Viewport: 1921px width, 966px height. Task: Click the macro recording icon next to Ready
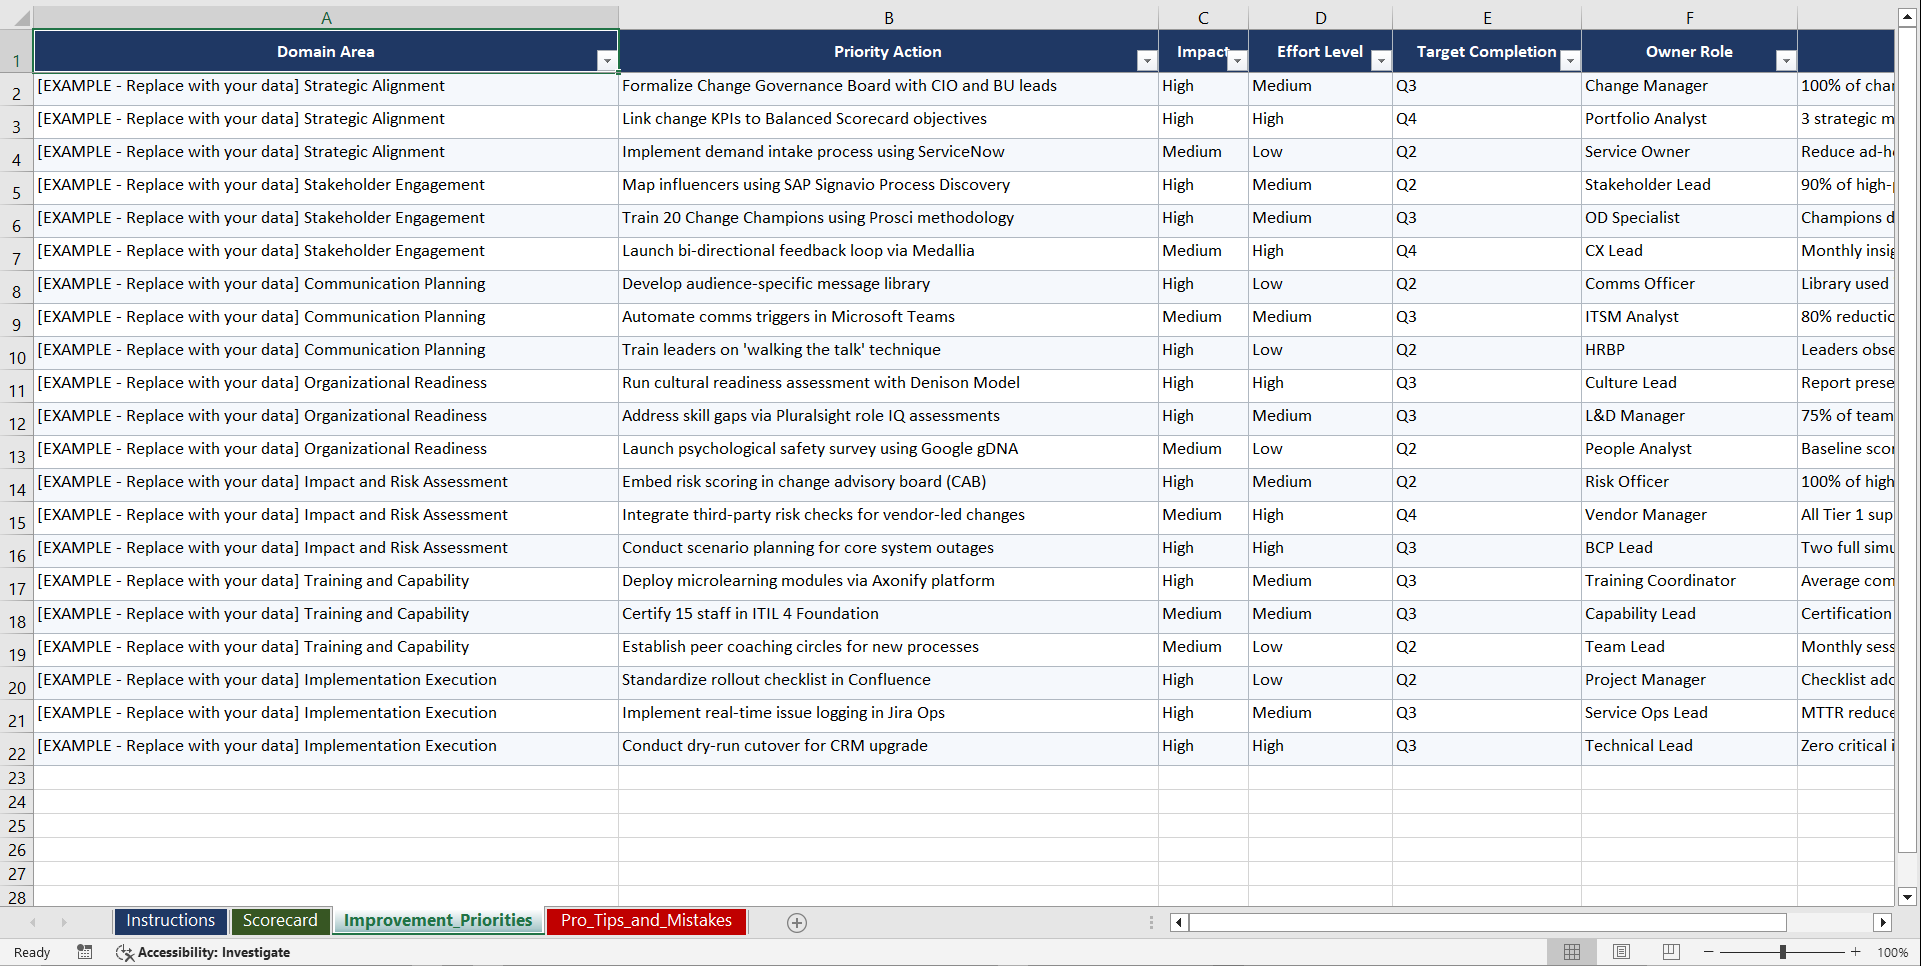(x=85, y=952)
